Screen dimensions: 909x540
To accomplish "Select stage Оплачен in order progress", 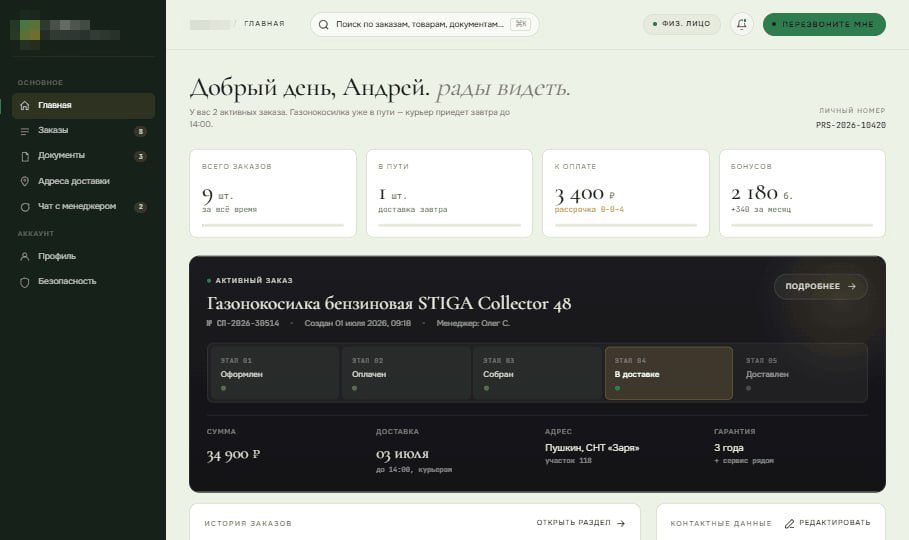I will 406,374.
